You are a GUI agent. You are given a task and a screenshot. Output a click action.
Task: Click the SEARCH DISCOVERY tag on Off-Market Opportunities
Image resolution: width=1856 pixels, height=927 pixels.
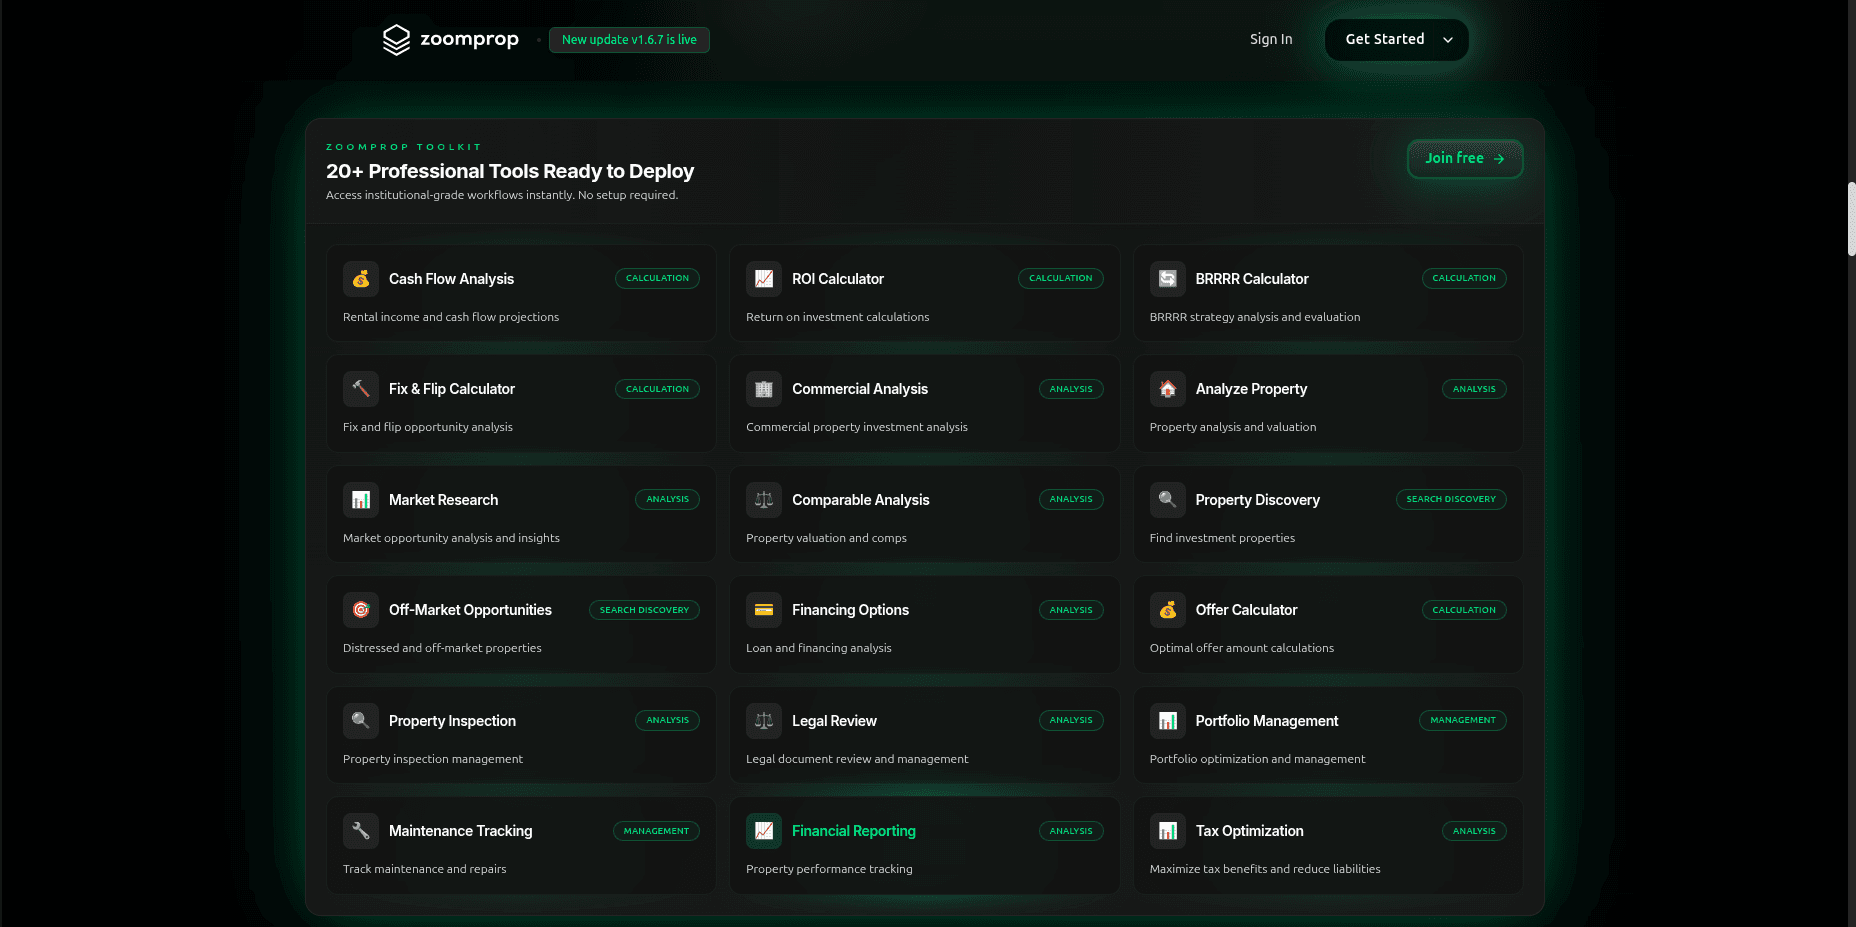[x=644, y=610]
